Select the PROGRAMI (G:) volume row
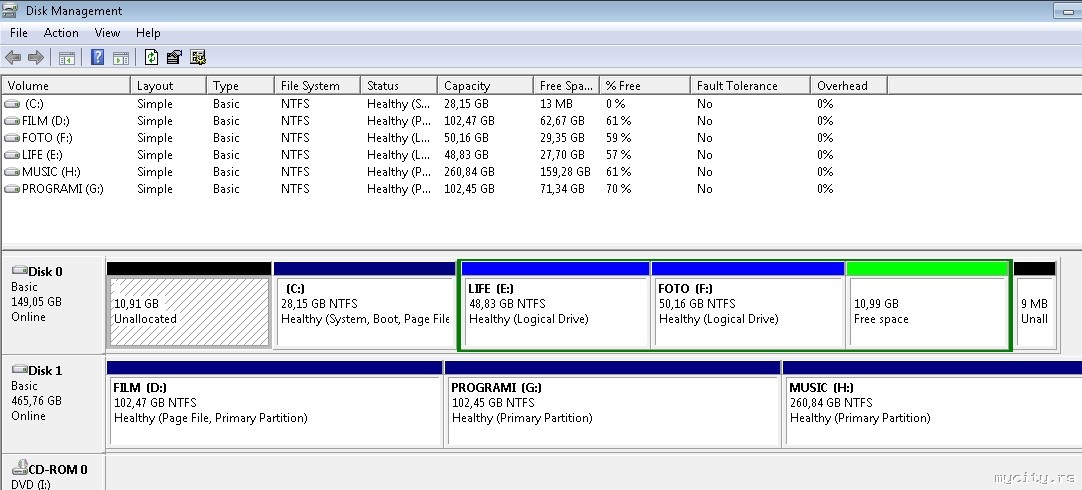1082x490 pixels. click(x=62, y=189)
